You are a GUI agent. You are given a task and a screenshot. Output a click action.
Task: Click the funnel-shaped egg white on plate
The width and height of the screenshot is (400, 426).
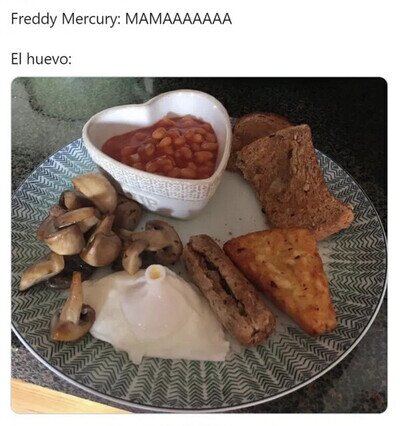[157, 313]
